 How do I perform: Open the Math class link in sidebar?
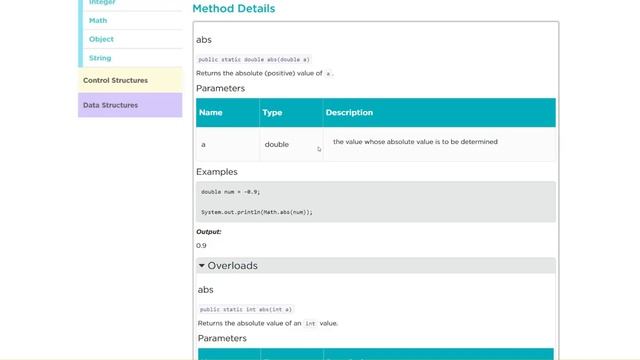click(x=98, y=20)
